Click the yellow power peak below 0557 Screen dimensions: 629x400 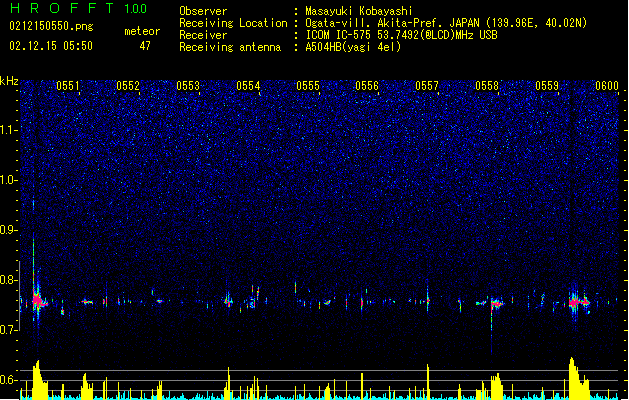[428, 381]
